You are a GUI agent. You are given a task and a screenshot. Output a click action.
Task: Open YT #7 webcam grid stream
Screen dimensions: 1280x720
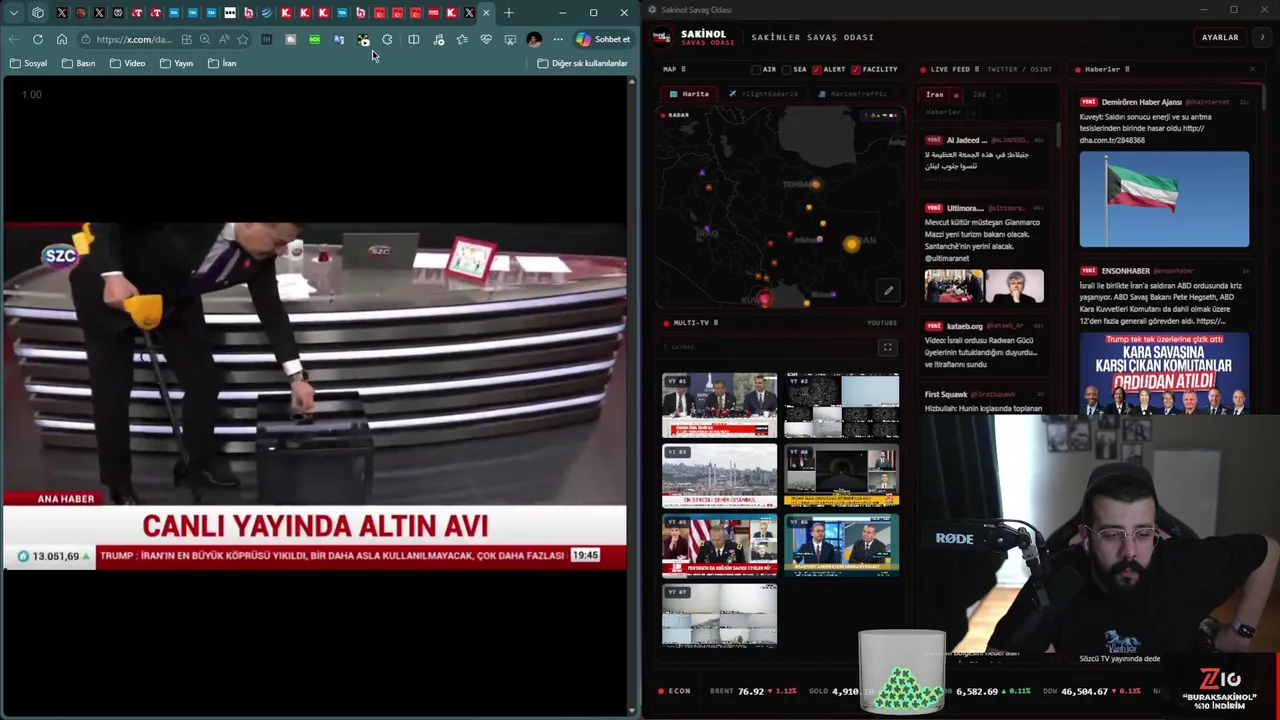tap(719, 616)
